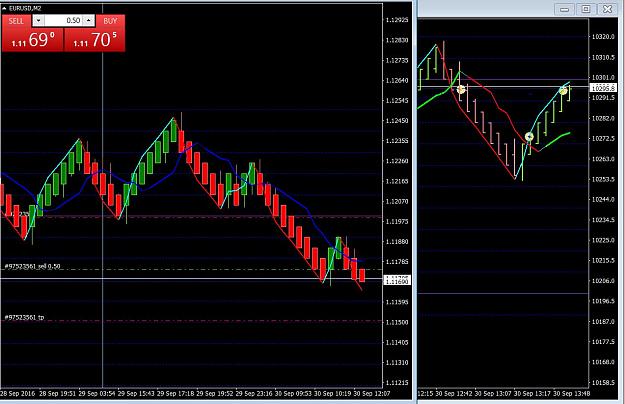Minimize the right chart window
This screenshot has height=404, width=625.
[564, 10]
